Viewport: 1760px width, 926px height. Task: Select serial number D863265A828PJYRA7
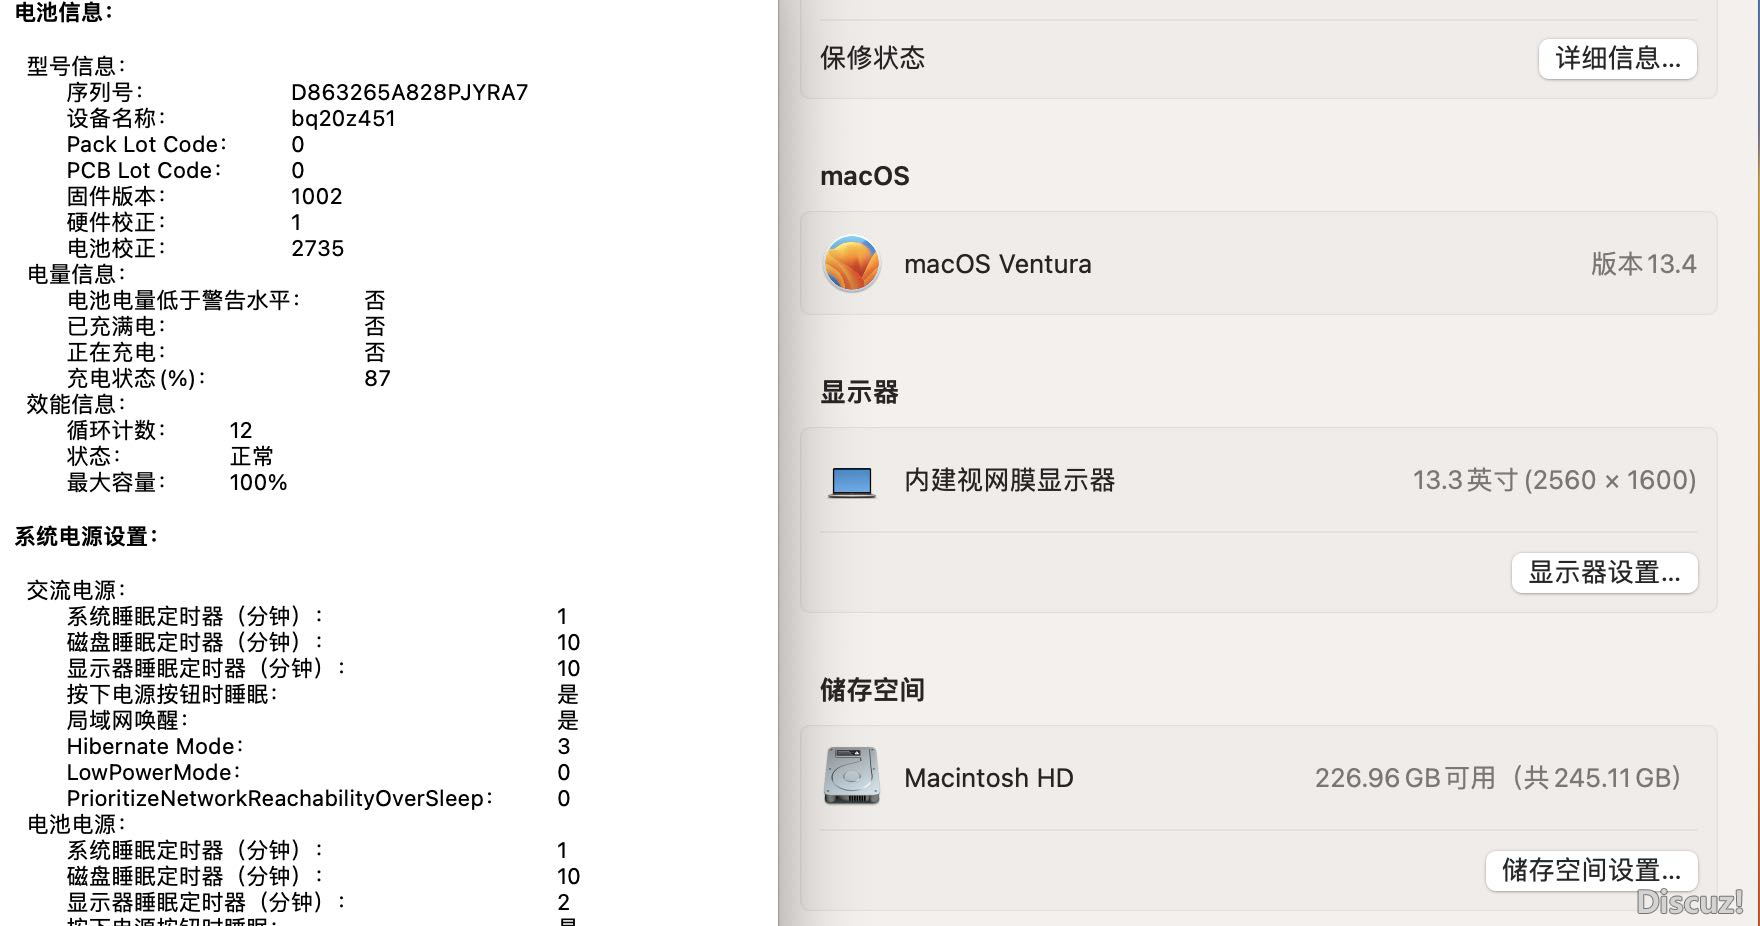[409, 92]
